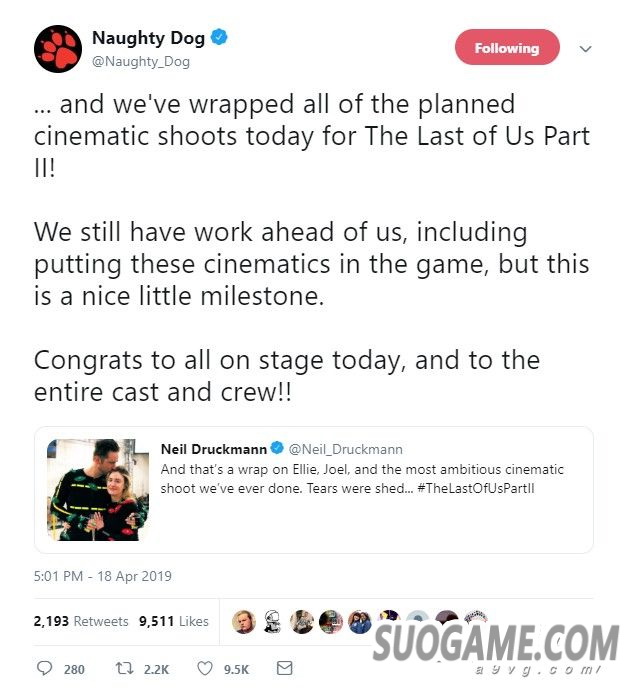628x688 pixels.
Task: Like the tweet with the heart icon
Action: tap(205, 668)
